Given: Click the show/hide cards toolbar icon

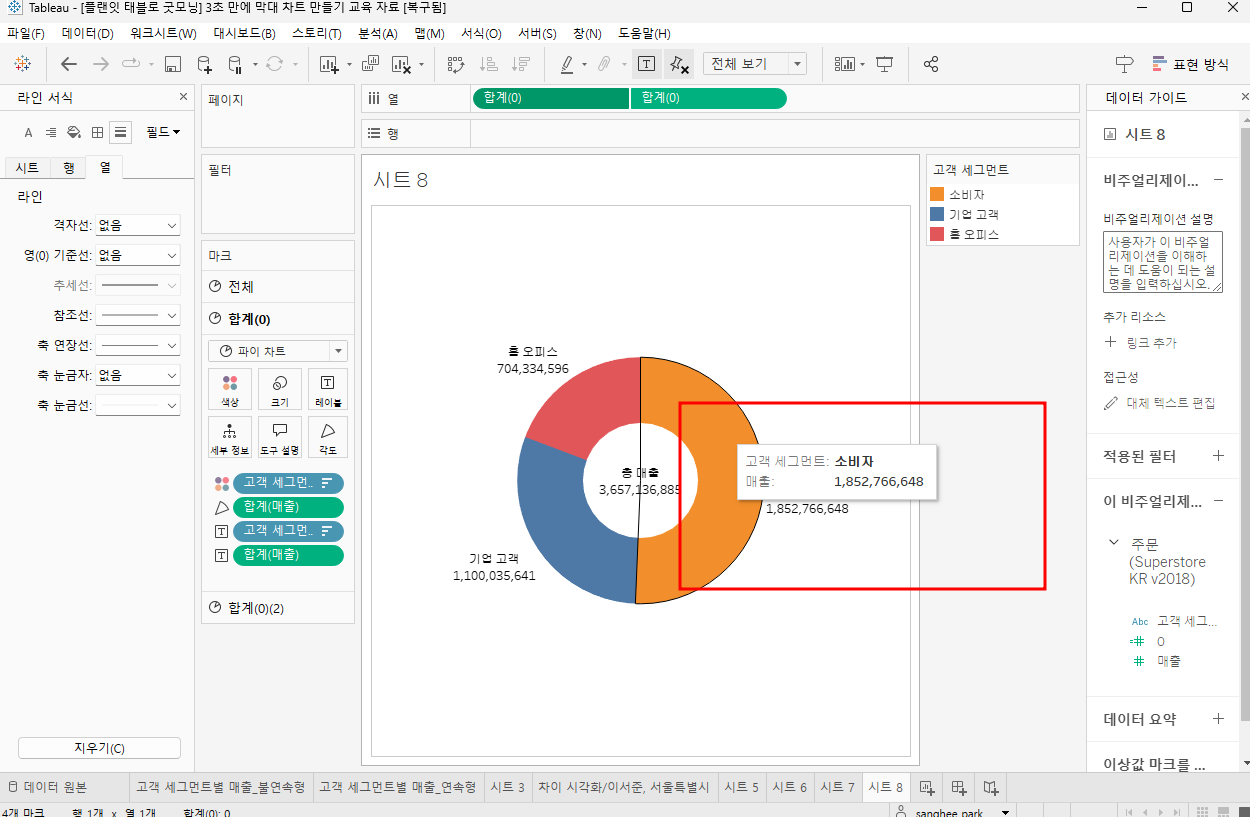Looking at the screenshot, I should (845, 64).
